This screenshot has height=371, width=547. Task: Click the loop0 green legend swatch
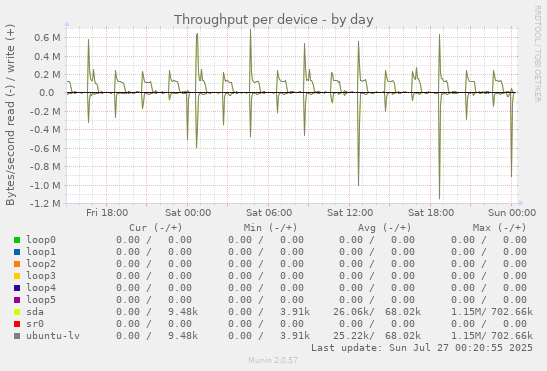(17, 240)
